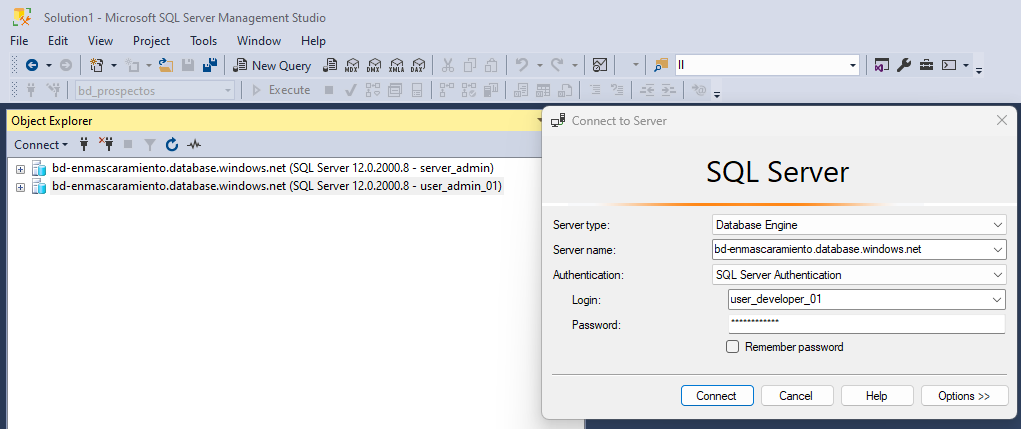Click the Stop icon in Object Explorer toolbar
The height and width of the screenshot is (429, 1021).
128,145
